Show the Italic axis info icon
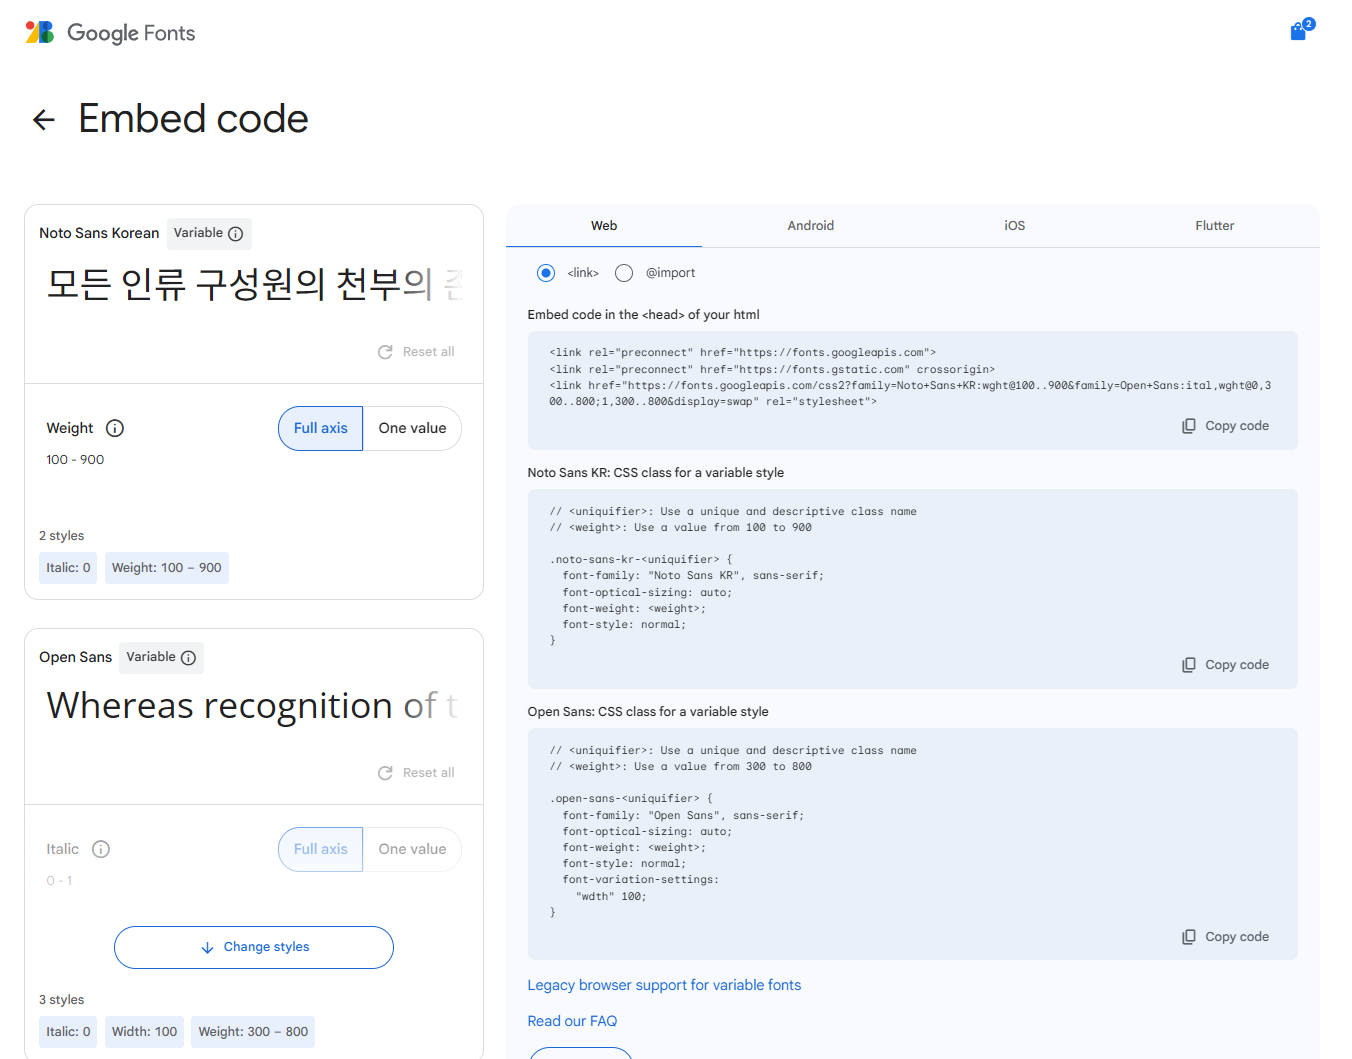This screenshot has height=1059, width=1352. pos(101,849)
